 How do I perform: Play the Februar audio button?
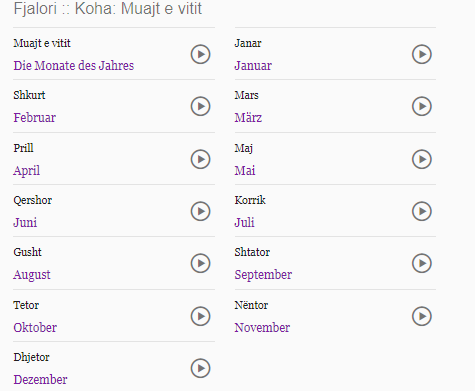(x=200, y=106)
